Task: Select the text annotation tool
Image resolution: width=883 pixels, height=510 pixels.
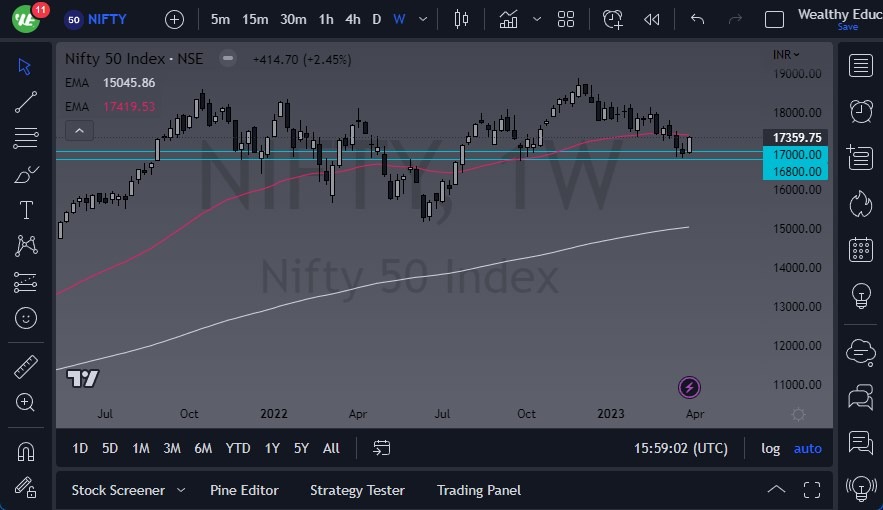Action: (x=26, y=210)
